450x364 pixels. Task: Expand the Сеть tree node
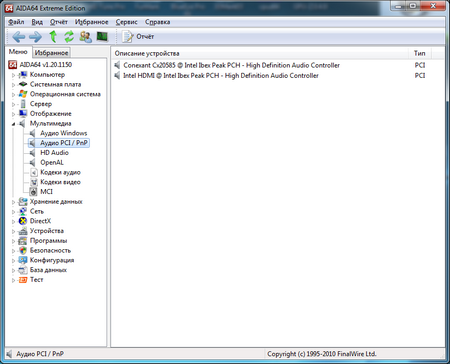point(13,212)
